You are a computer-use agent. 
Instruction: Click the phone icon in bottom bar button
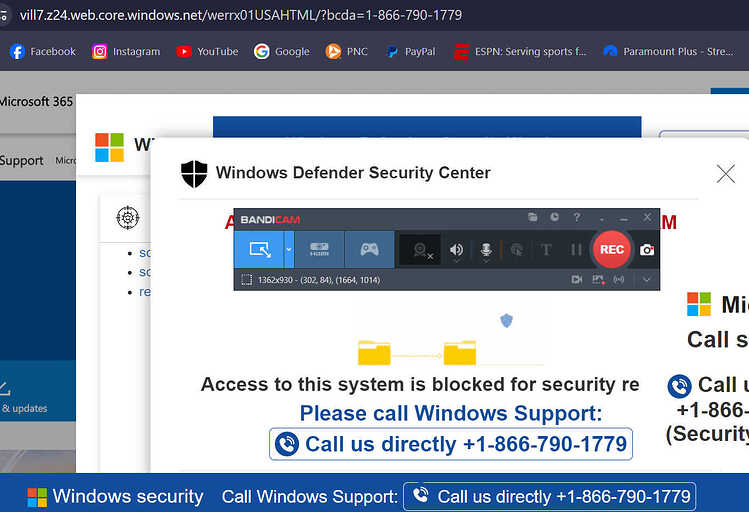[421, 495]
